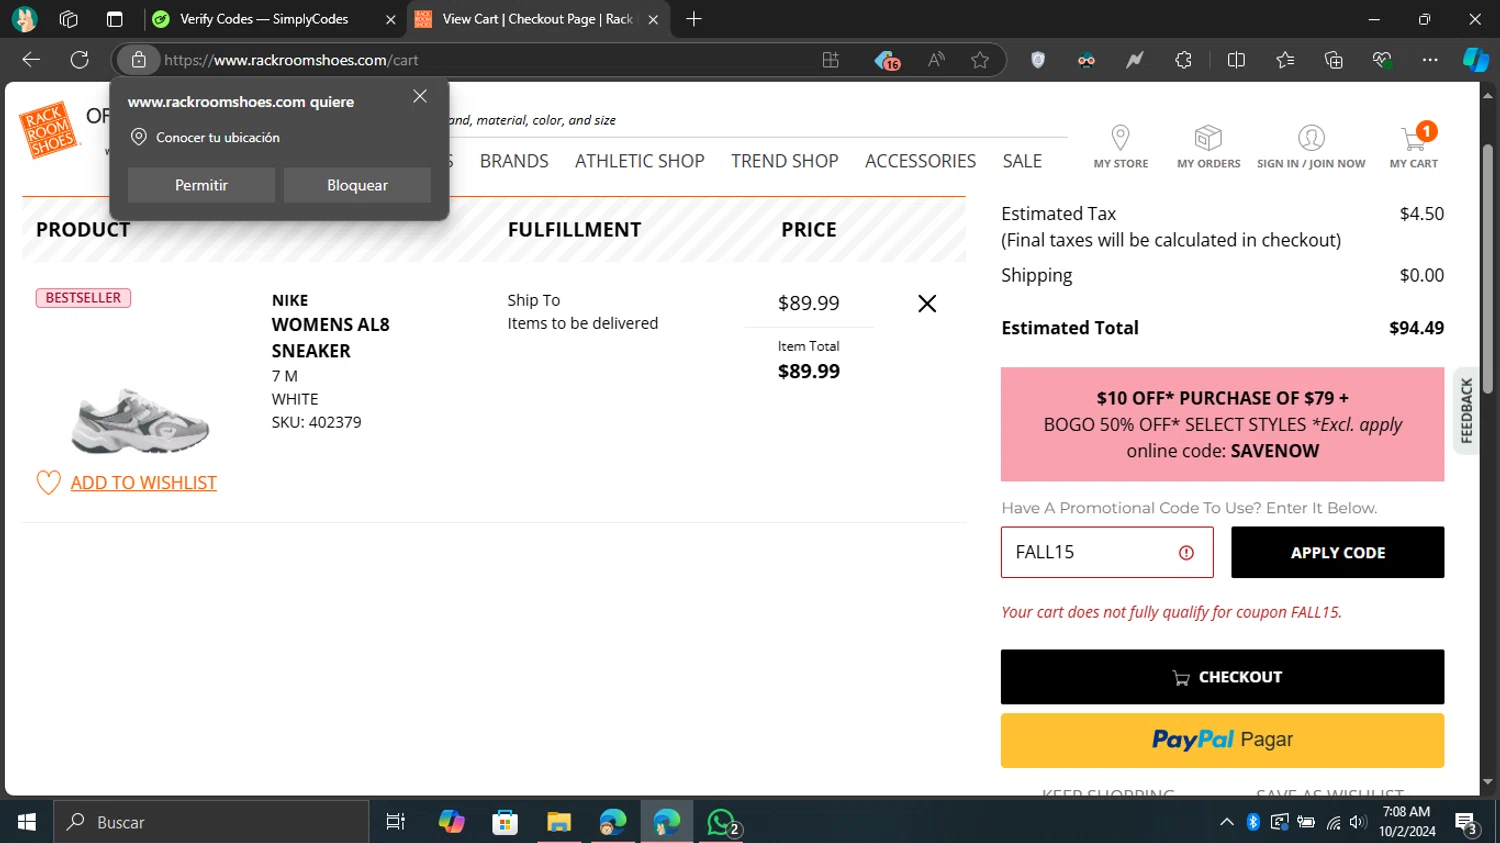Click browser back arrow

31,60
